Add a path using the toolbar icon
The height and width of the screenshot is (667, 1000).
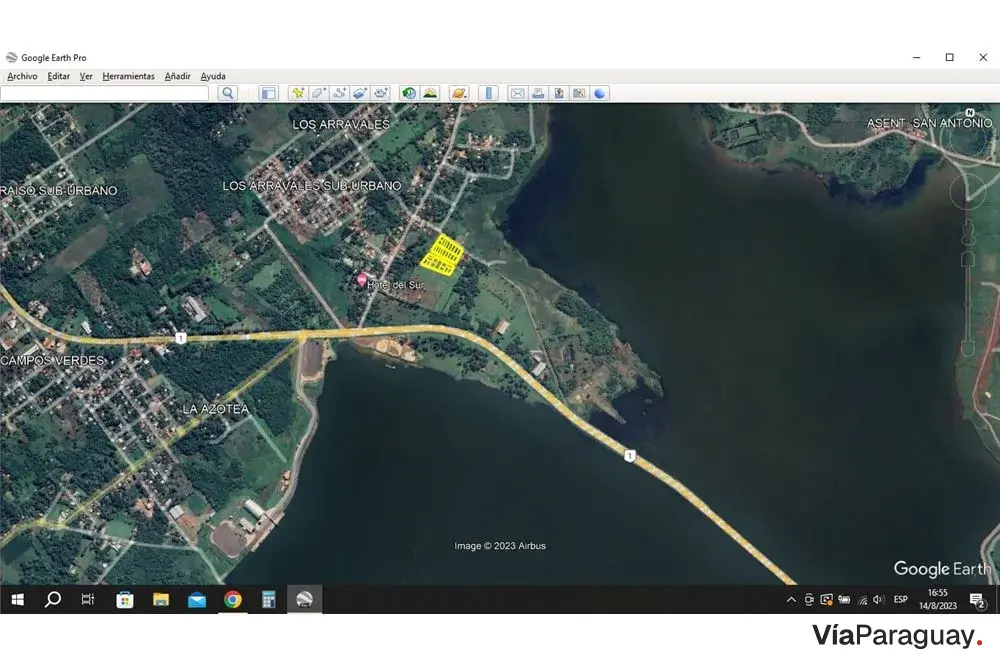click(339, 93)
